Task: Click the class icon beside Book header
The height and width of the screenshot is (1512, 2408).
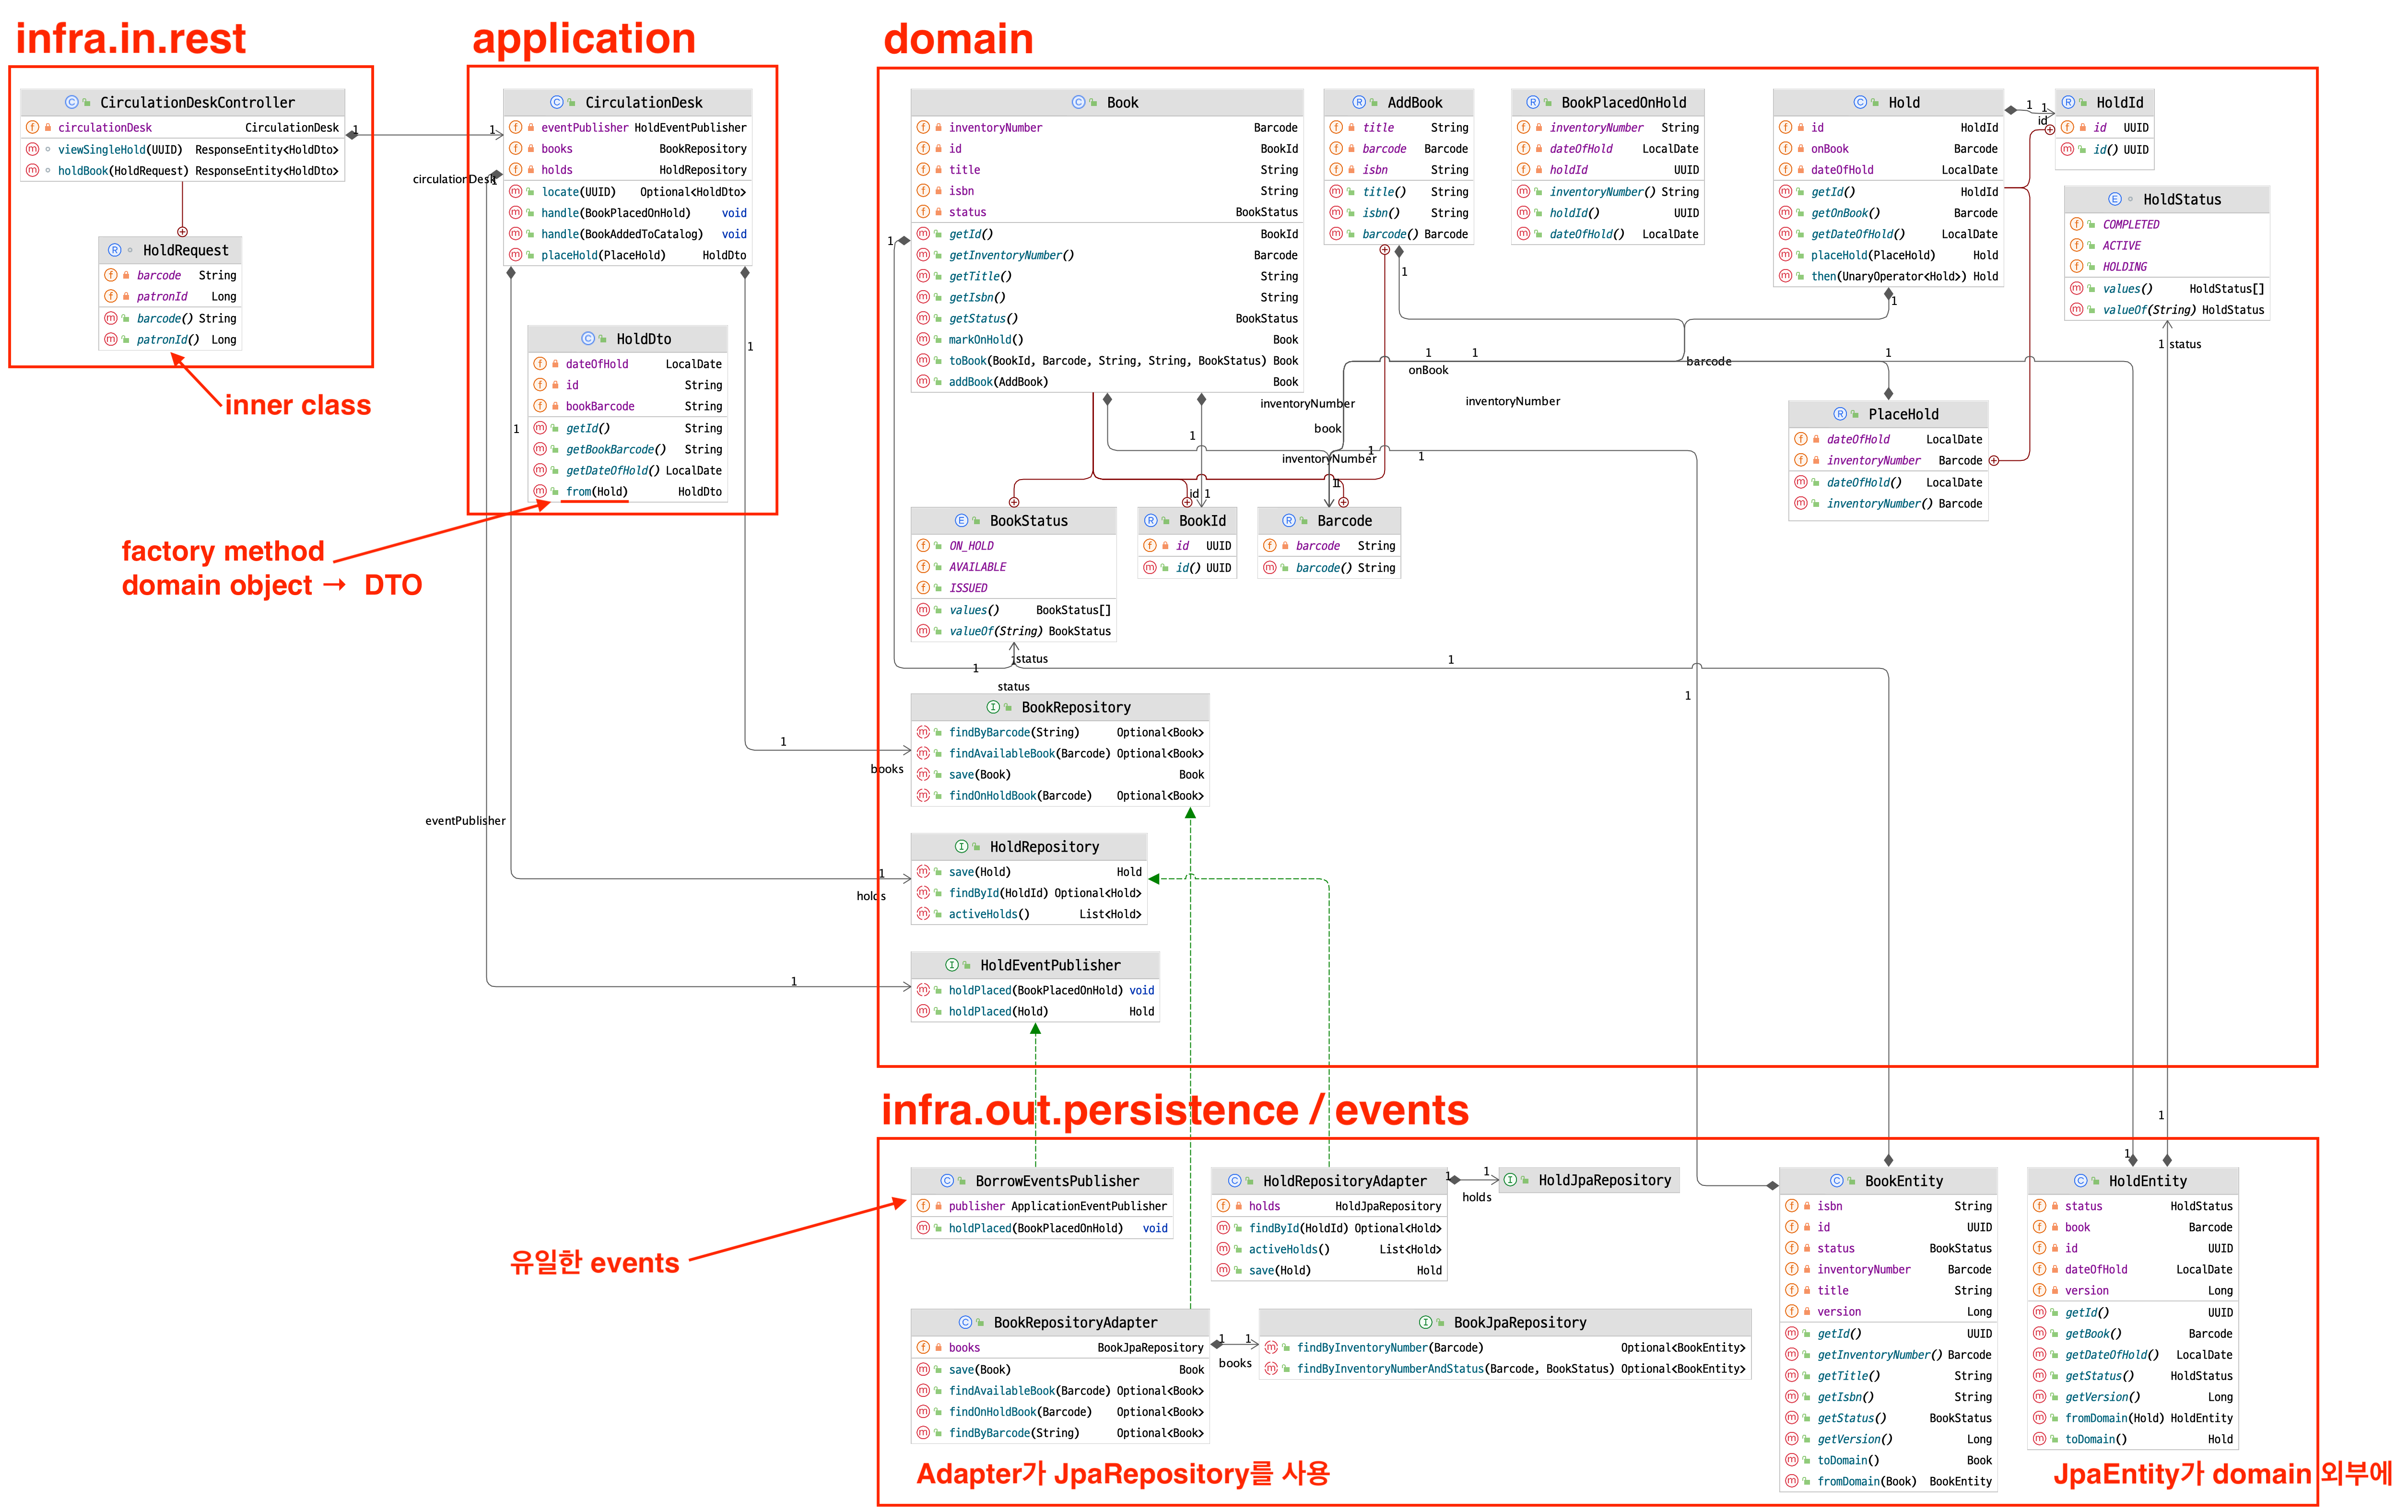Action: pos(1078,102)
